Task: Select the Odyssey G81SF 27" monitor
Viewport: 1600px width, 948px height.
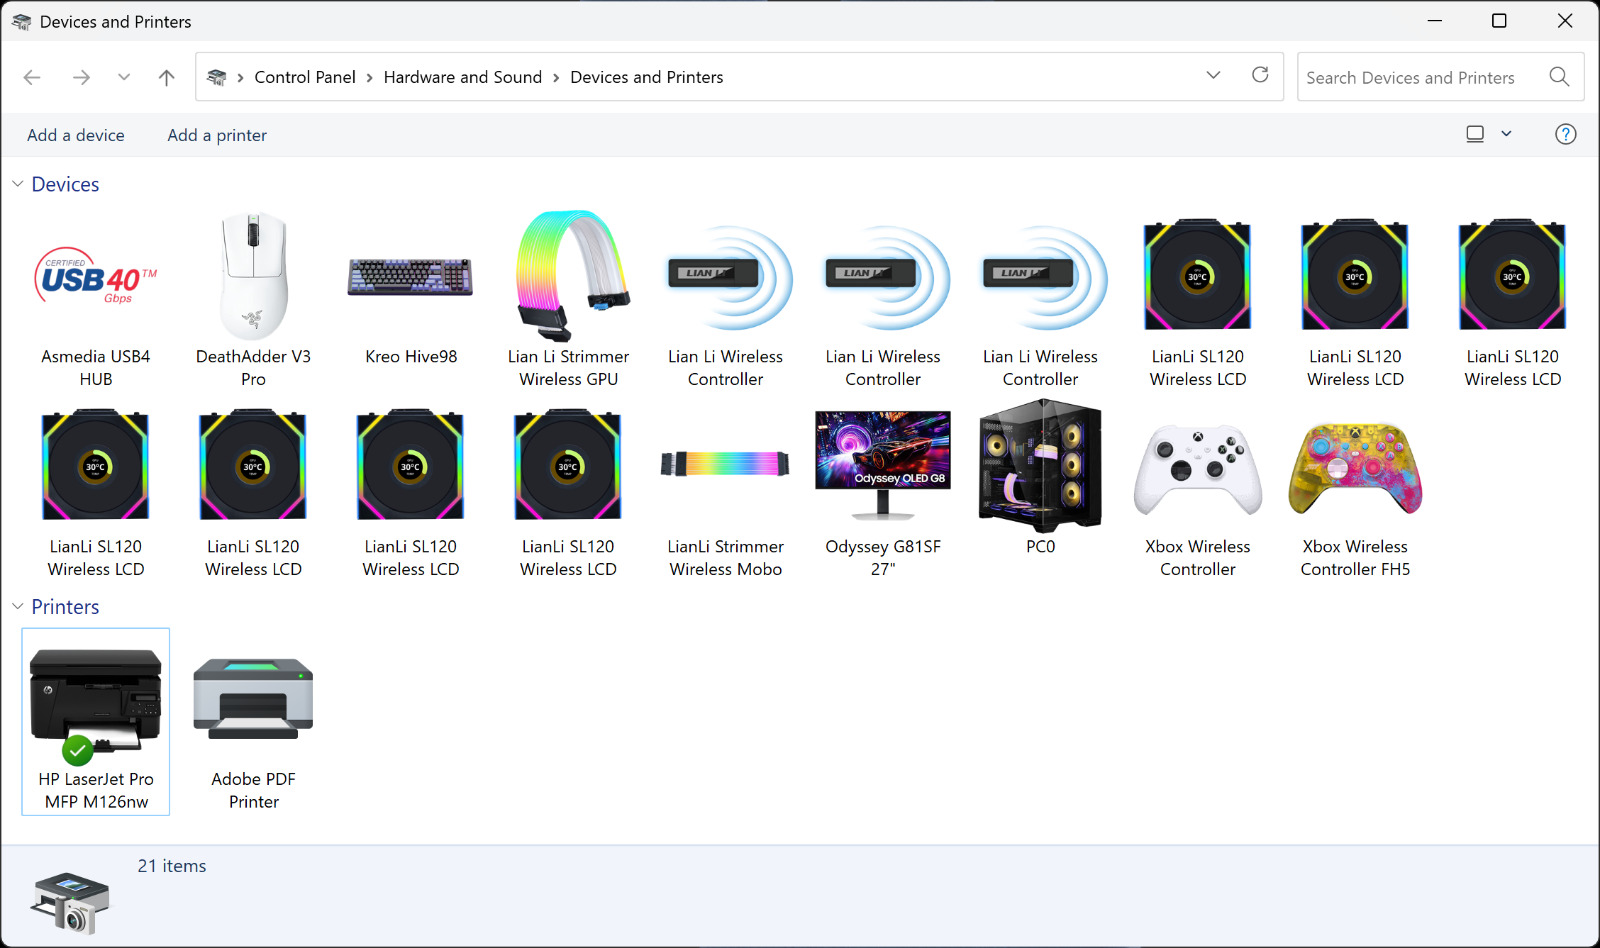Action: click(883, 490)
